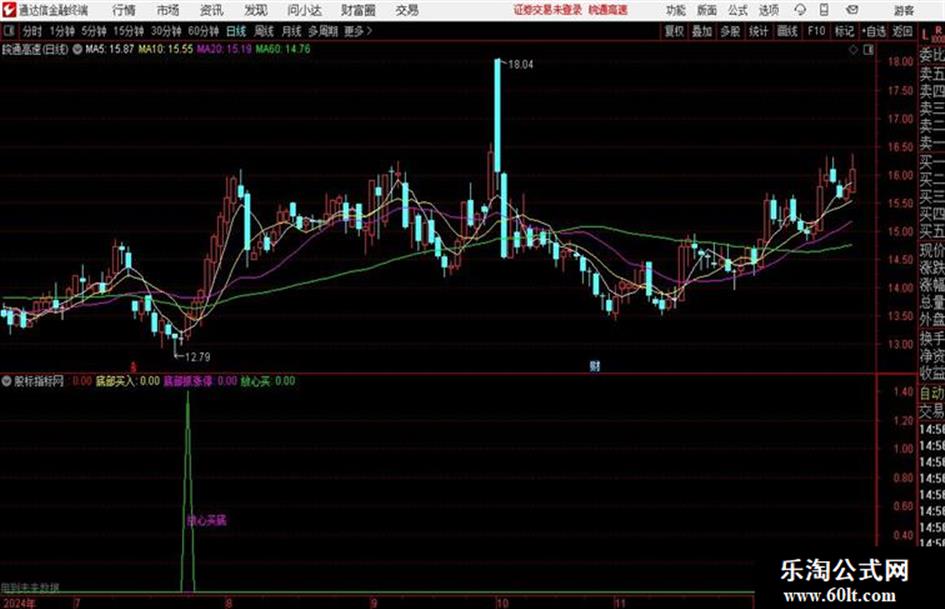Click the 2024年 date axis label
The height and width of the screenshot is (609, 945).
tap(19, 603)
